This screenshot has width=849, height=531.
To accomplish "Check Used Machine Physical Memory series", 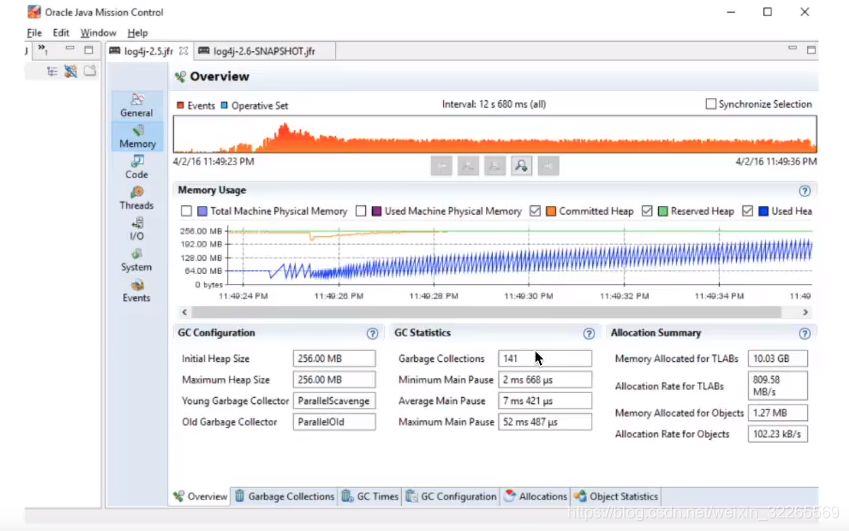I will click(361, 211).
